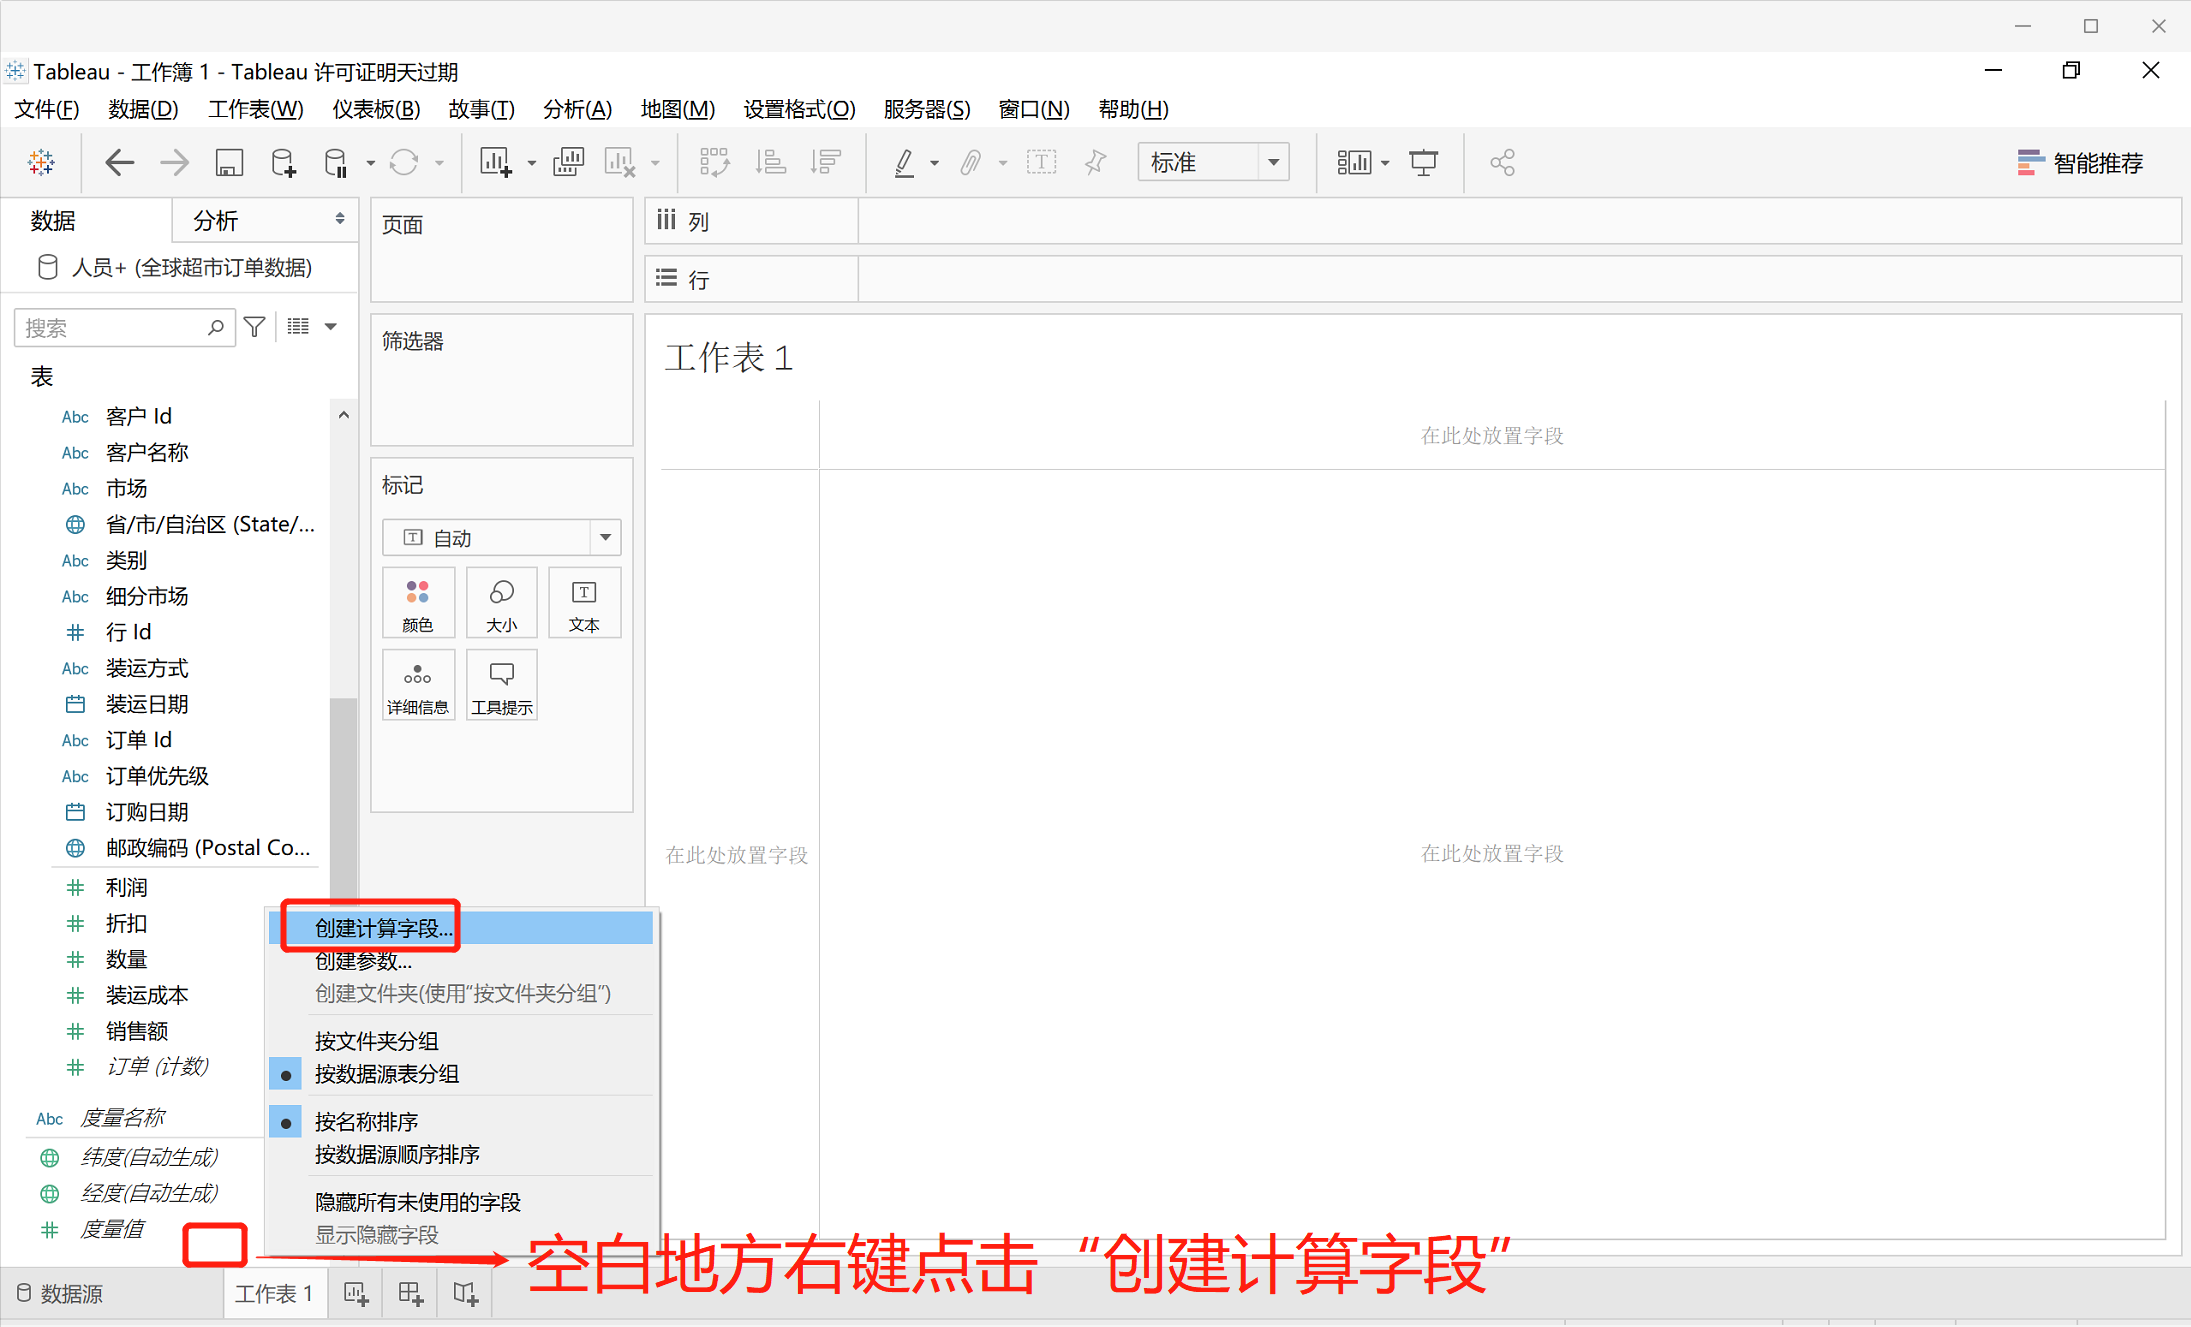Switch to the 数据源 tab
Image resolution: width=2191 pixels, height=1327 pixels.
[x=60, y=1294]
